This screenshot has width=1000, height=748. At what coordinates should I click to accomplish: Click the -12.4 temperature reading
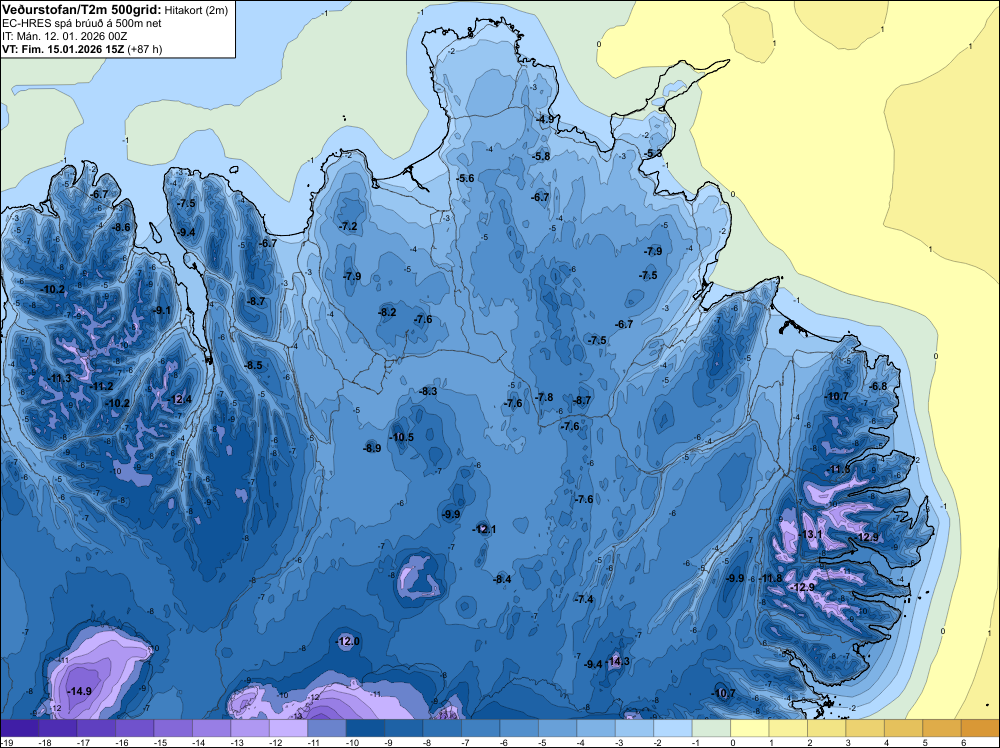(180, 400)
